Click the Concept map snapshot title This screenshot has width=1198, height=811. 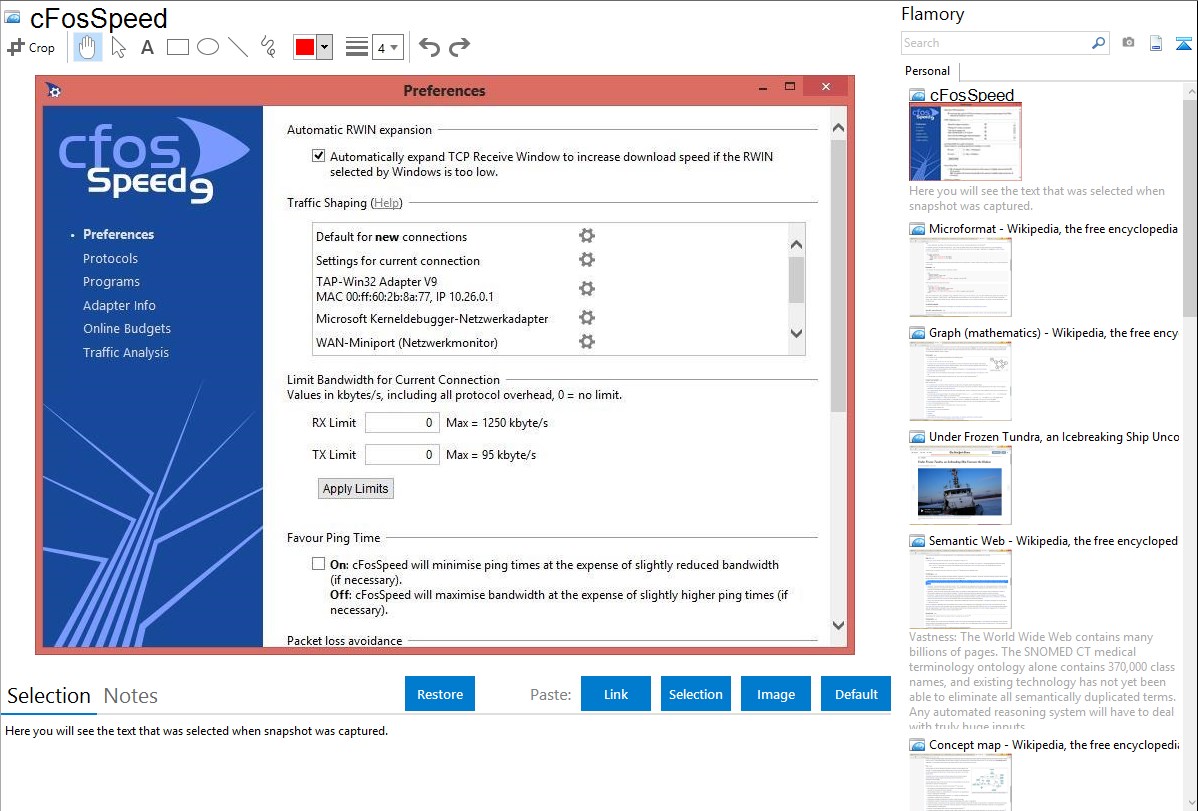1054,744
